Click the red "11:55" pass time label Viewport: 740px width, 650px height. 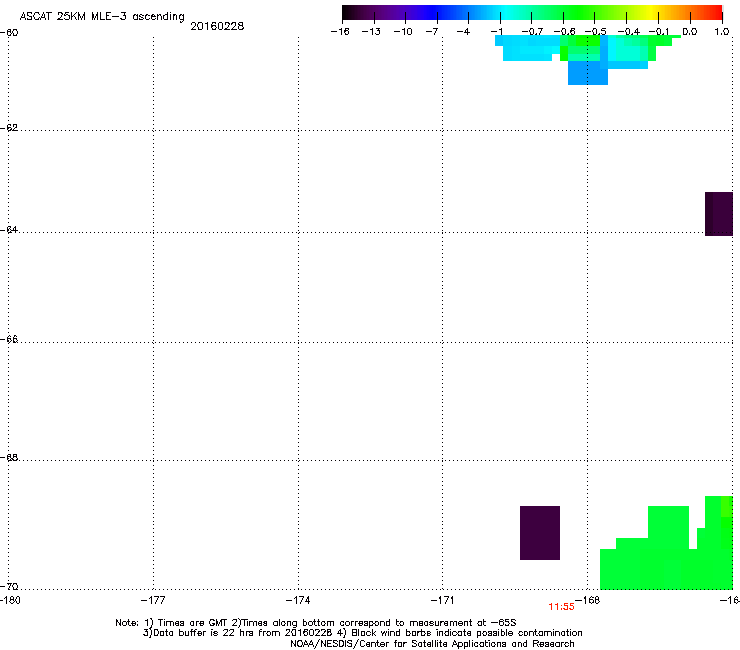(561, 607)
